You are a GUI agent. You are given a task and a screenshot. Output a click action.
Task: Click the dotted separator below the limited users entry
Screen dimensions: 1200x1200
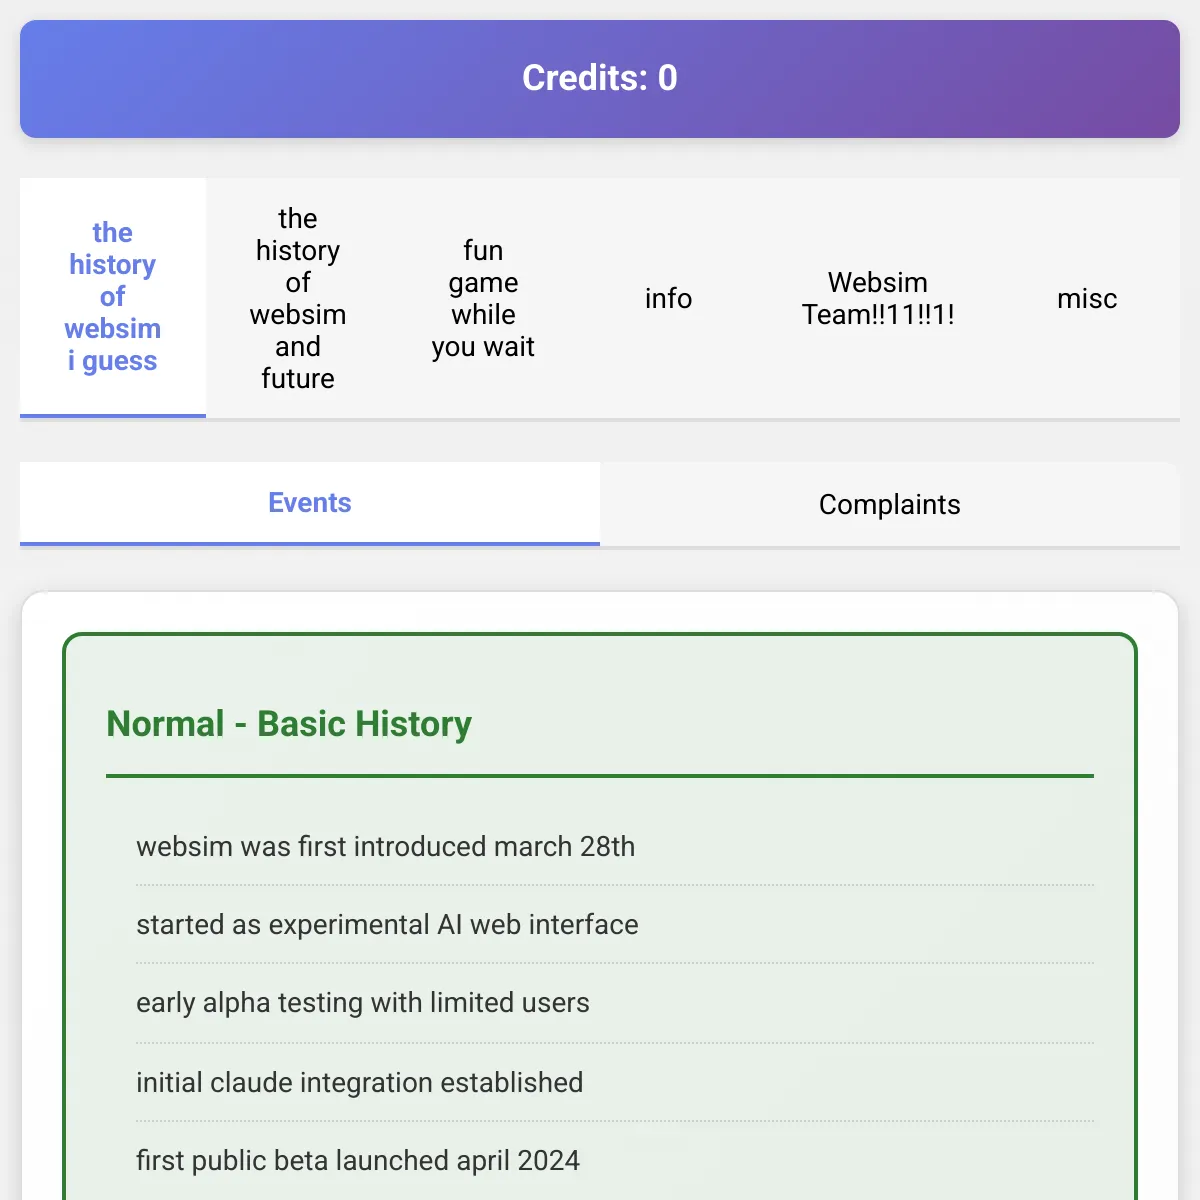615,1043
